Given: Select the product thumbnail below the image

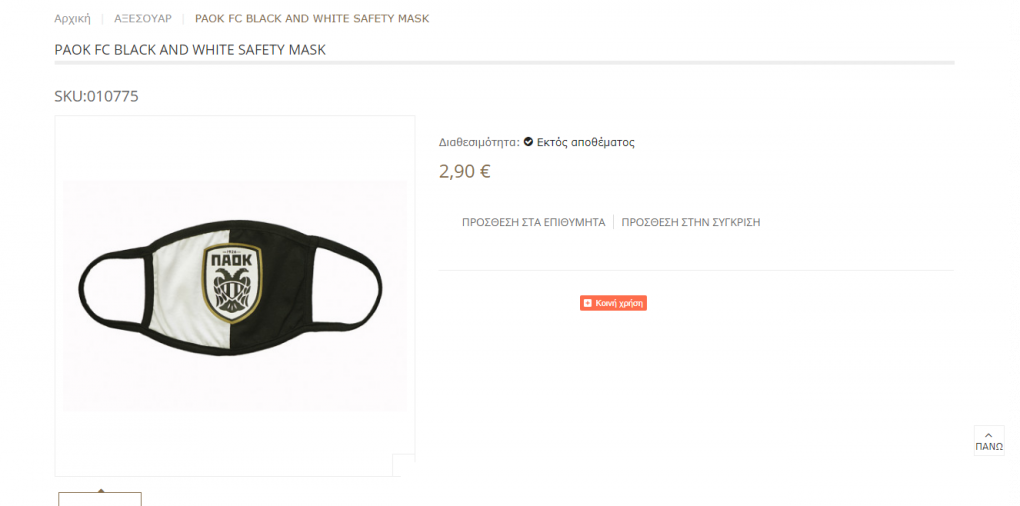Looking at the screenshot, I should [100, 499].
